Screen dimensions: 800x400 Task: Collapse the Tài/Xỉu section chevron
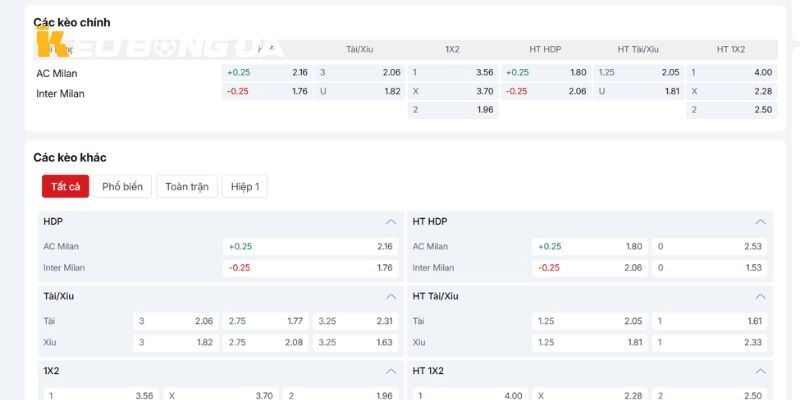[x=391, y=296]
